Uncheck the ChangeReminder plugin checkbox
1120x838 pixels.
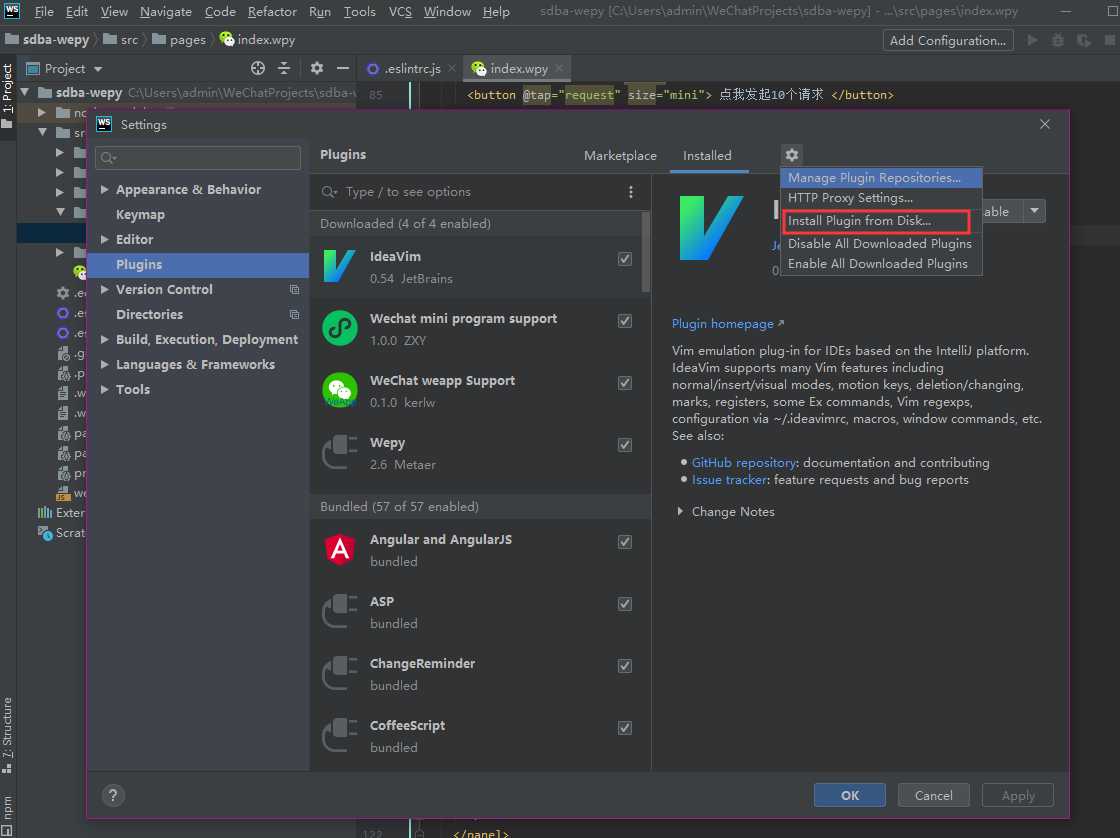point(625,666)
